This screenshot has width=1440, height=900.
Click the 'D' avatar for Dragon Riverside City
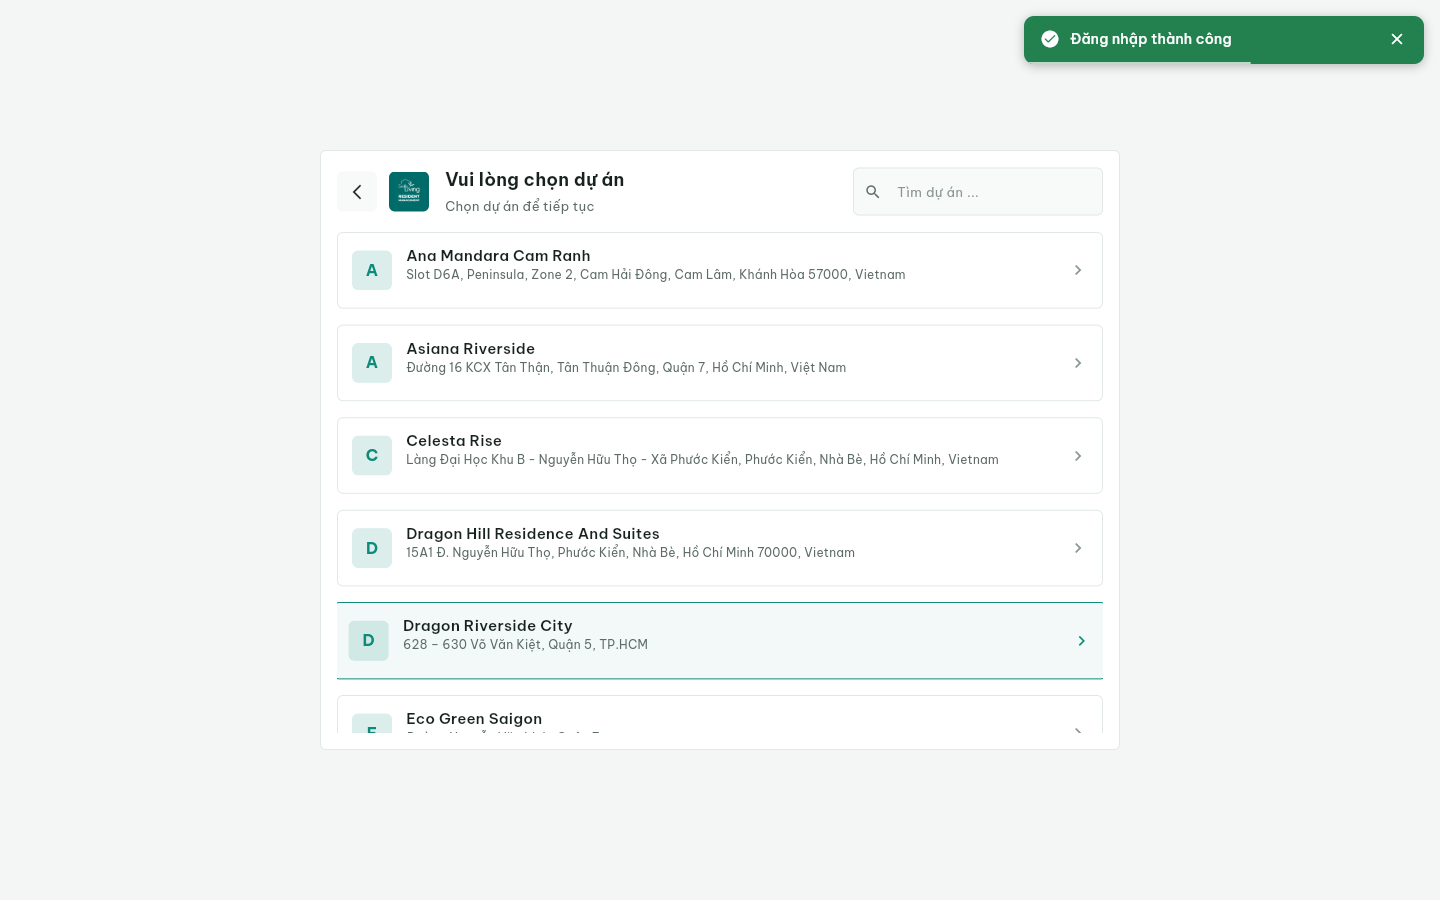[368, 641]
